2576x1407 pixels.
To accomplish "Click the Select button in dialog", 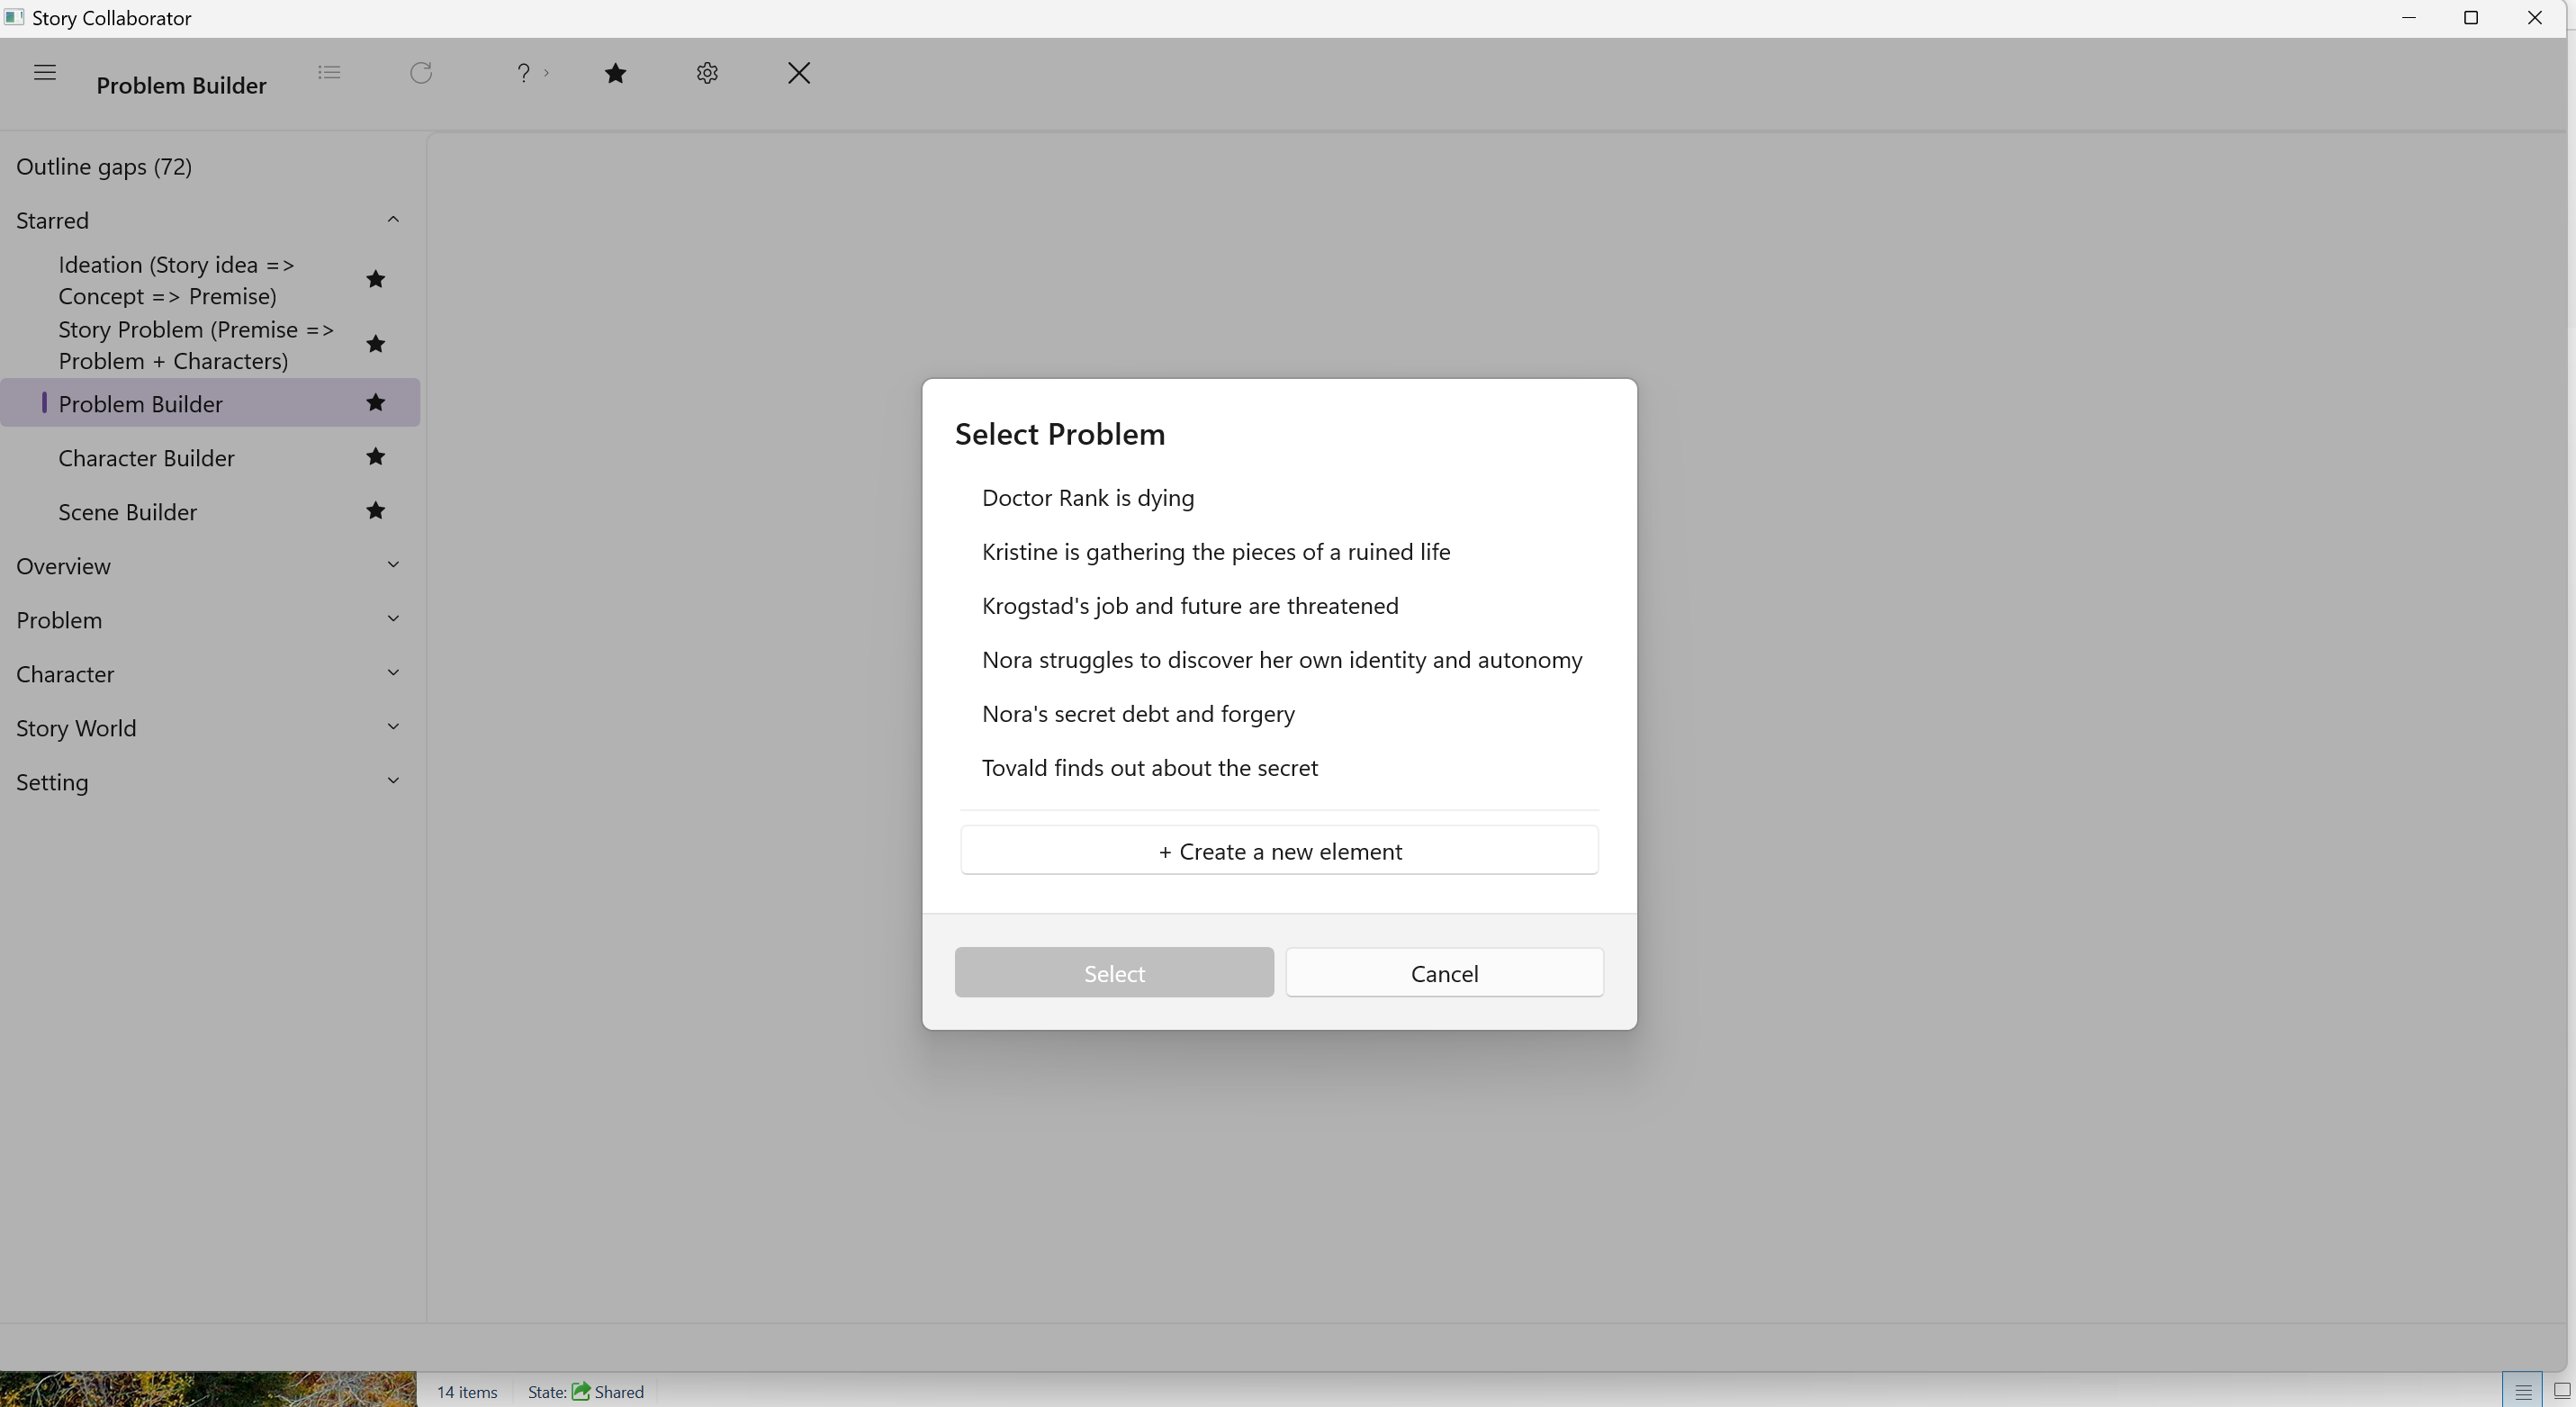I will 1114,973.
